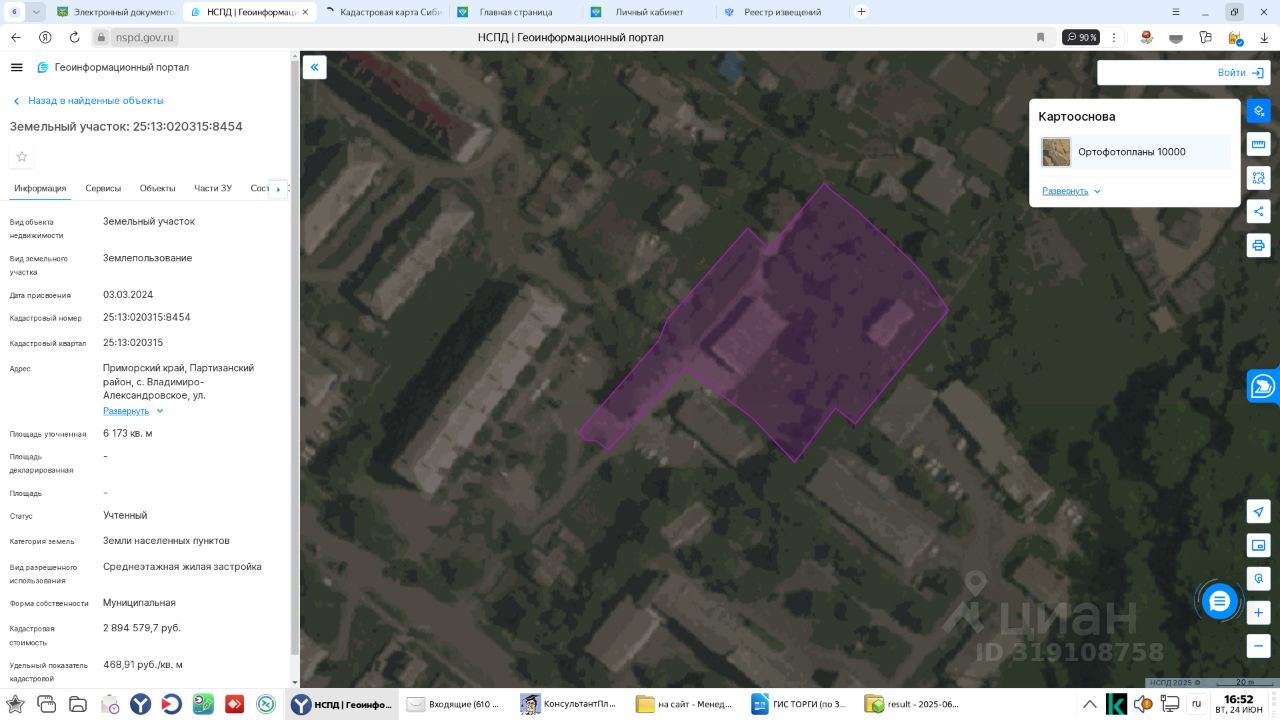Image resolution: width=1280 pixels, height=720 pixels.
Task: Bookmark the page with the bookmark icon
Action: pos(1040,37)
